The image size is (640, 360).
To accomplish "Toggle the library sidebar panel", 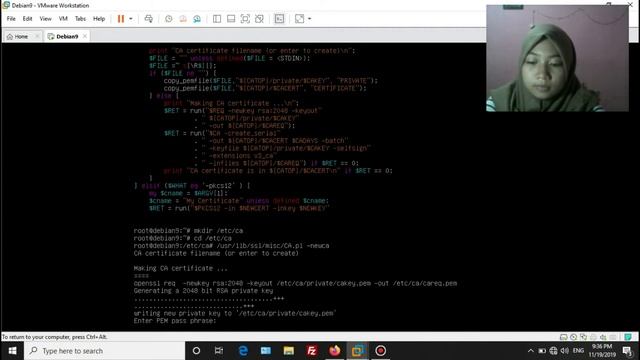I will [217, 19].
